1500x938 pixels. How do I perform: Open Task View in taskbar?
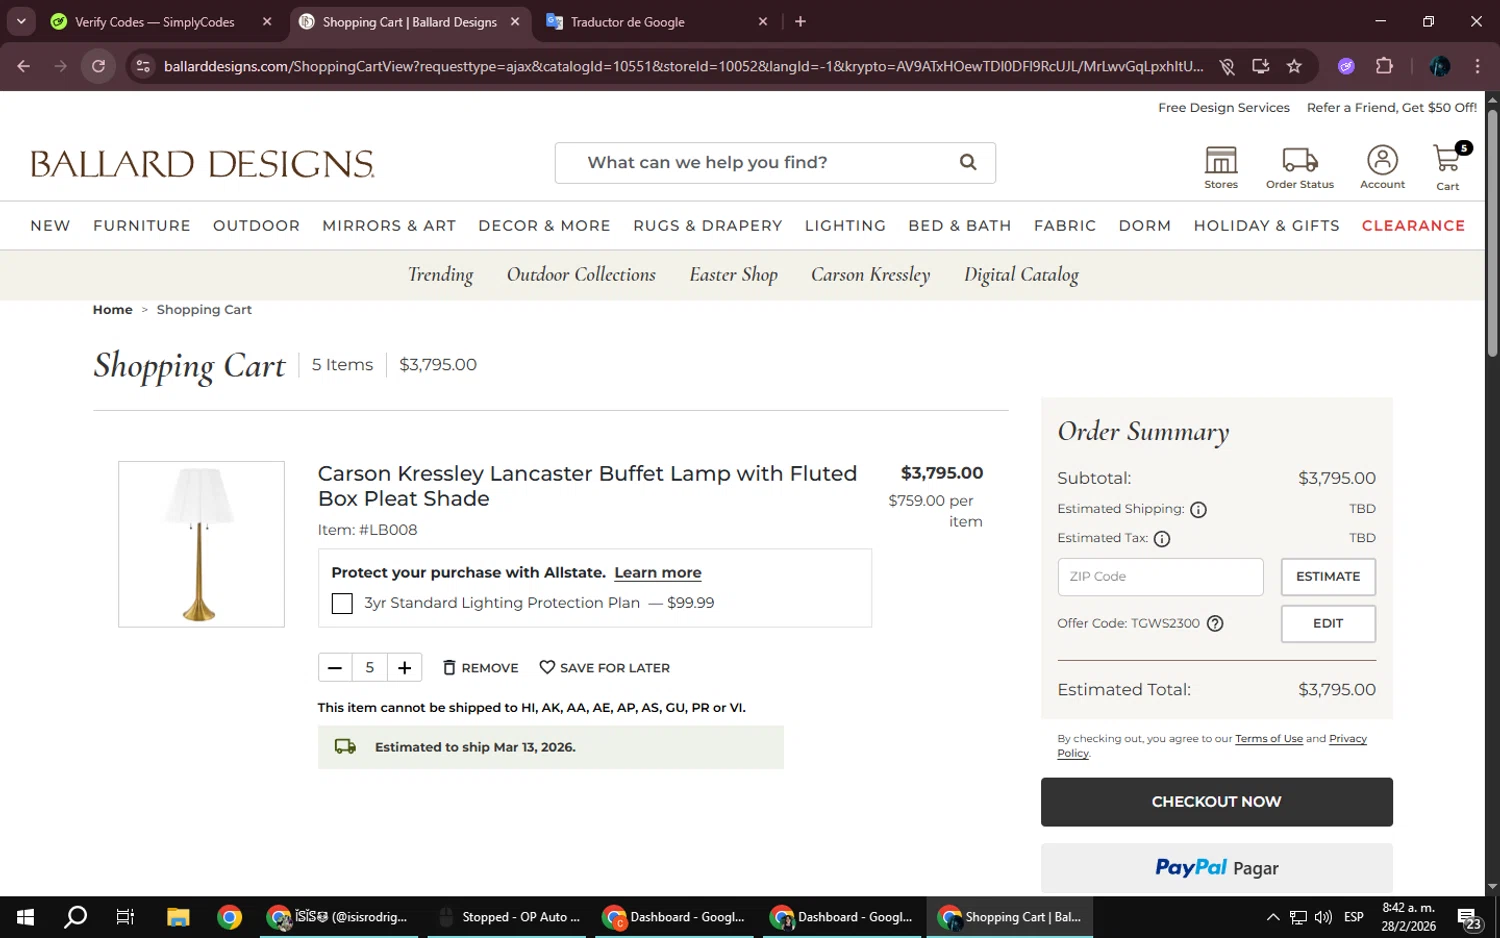point(125,917)
